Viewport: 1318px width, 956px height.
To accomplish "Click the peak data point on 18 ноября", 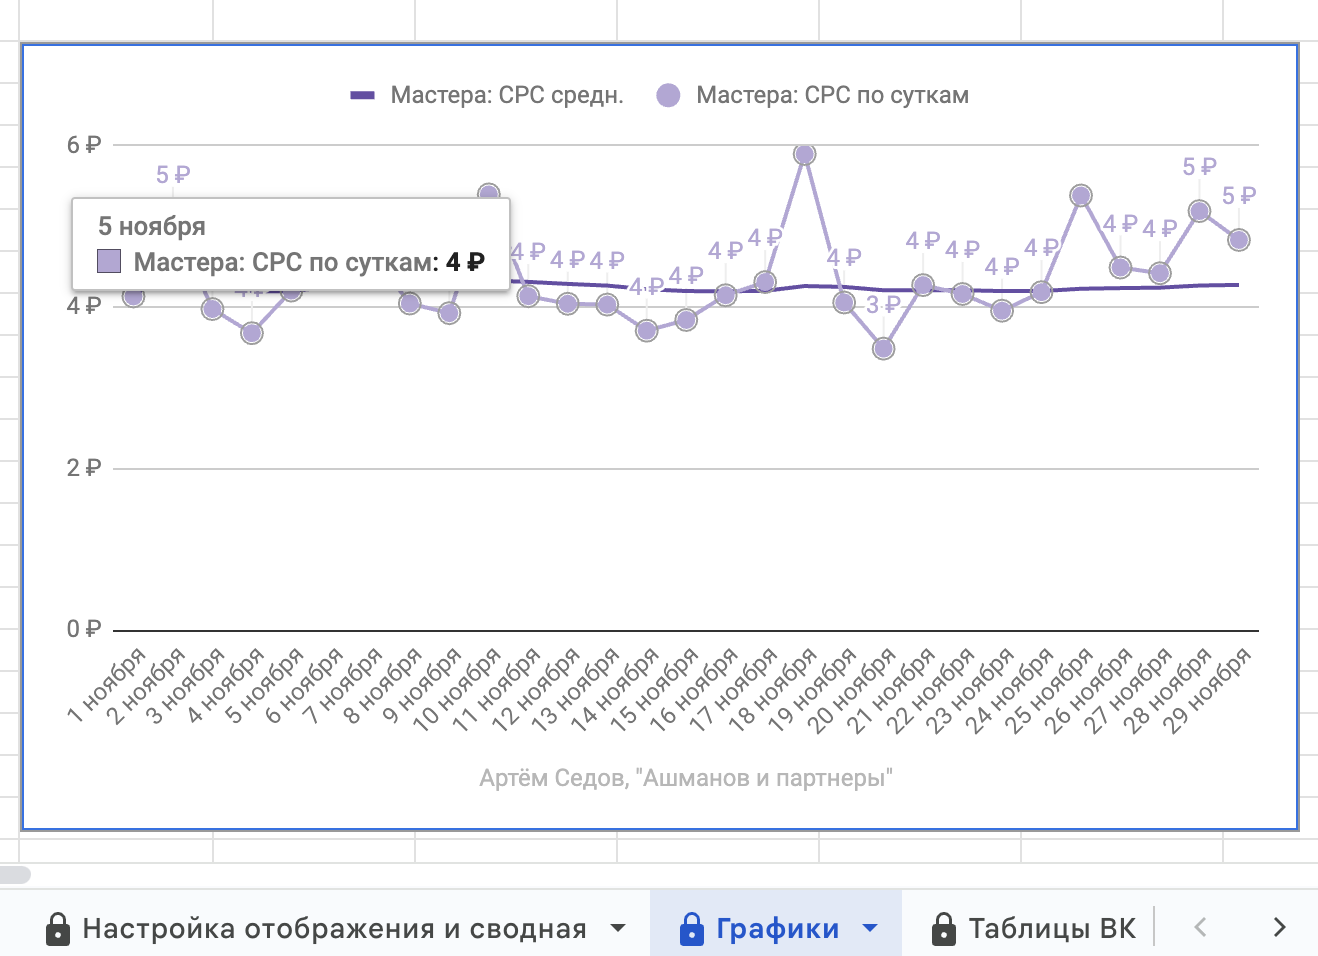I will pyautogui.click(x=805, y=154).
